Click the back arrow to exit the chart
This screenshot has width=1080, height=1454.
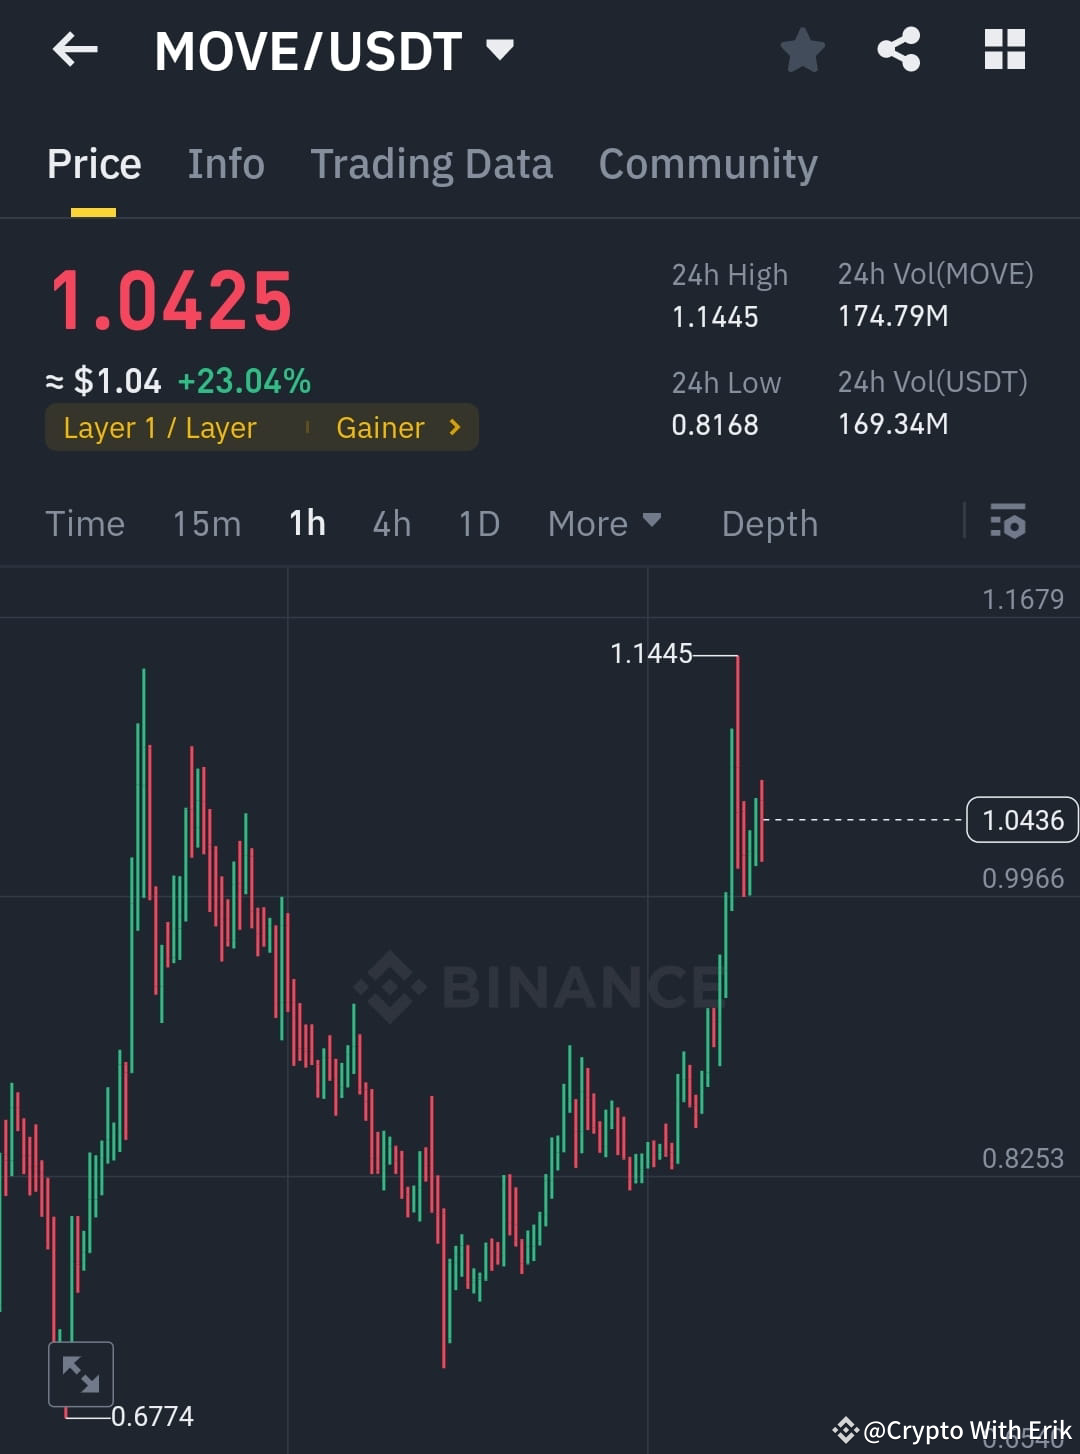pos(74,50)
